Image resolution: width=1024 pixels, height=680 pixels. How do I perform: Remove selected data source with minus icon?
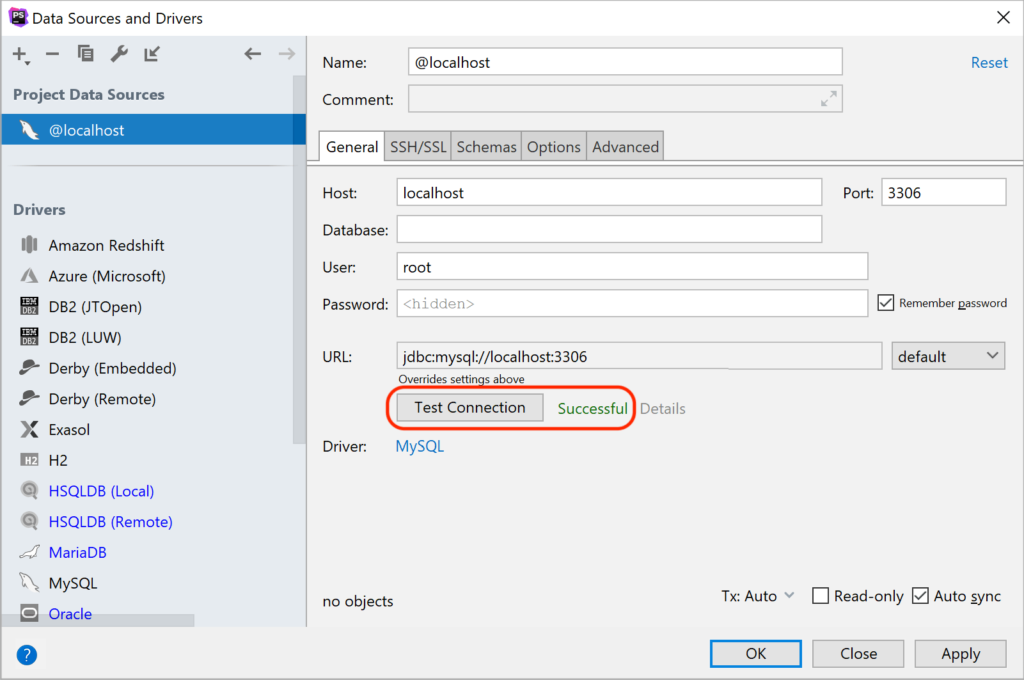point(52,54)
